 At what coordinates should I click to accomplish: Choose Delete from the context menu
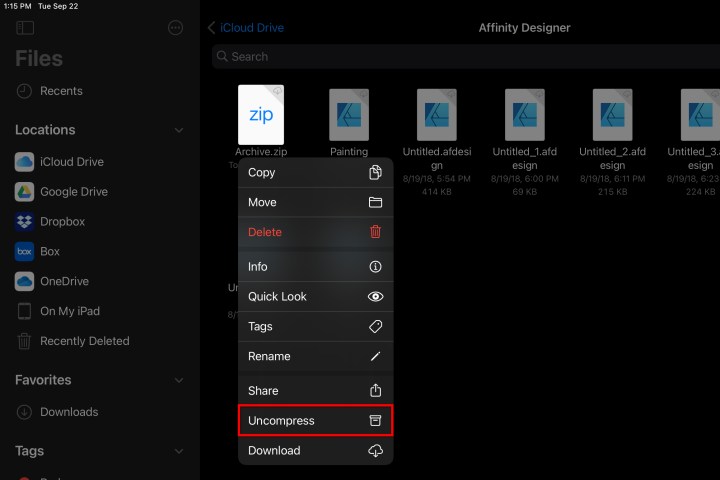[315, 232]
